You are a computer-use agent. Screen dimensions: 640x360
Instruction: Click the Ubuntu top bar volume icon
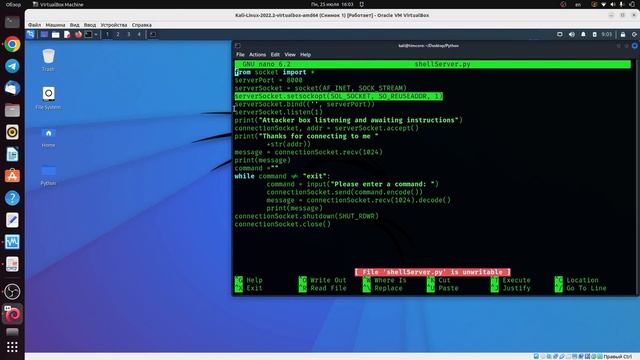tap(612, 4)
